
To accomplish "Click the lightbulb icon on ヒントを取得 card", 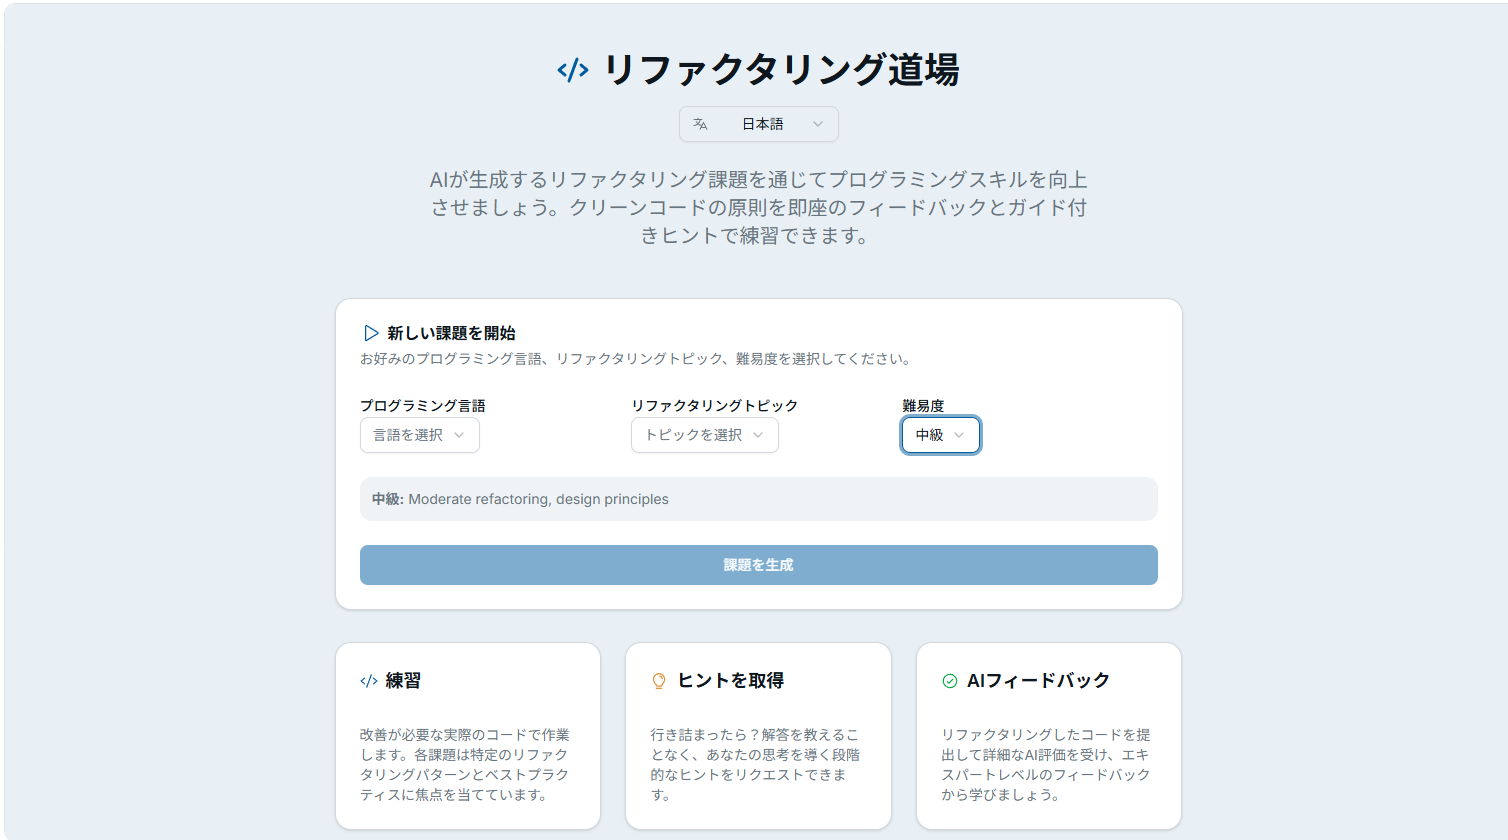I will (x=659, y=681).
